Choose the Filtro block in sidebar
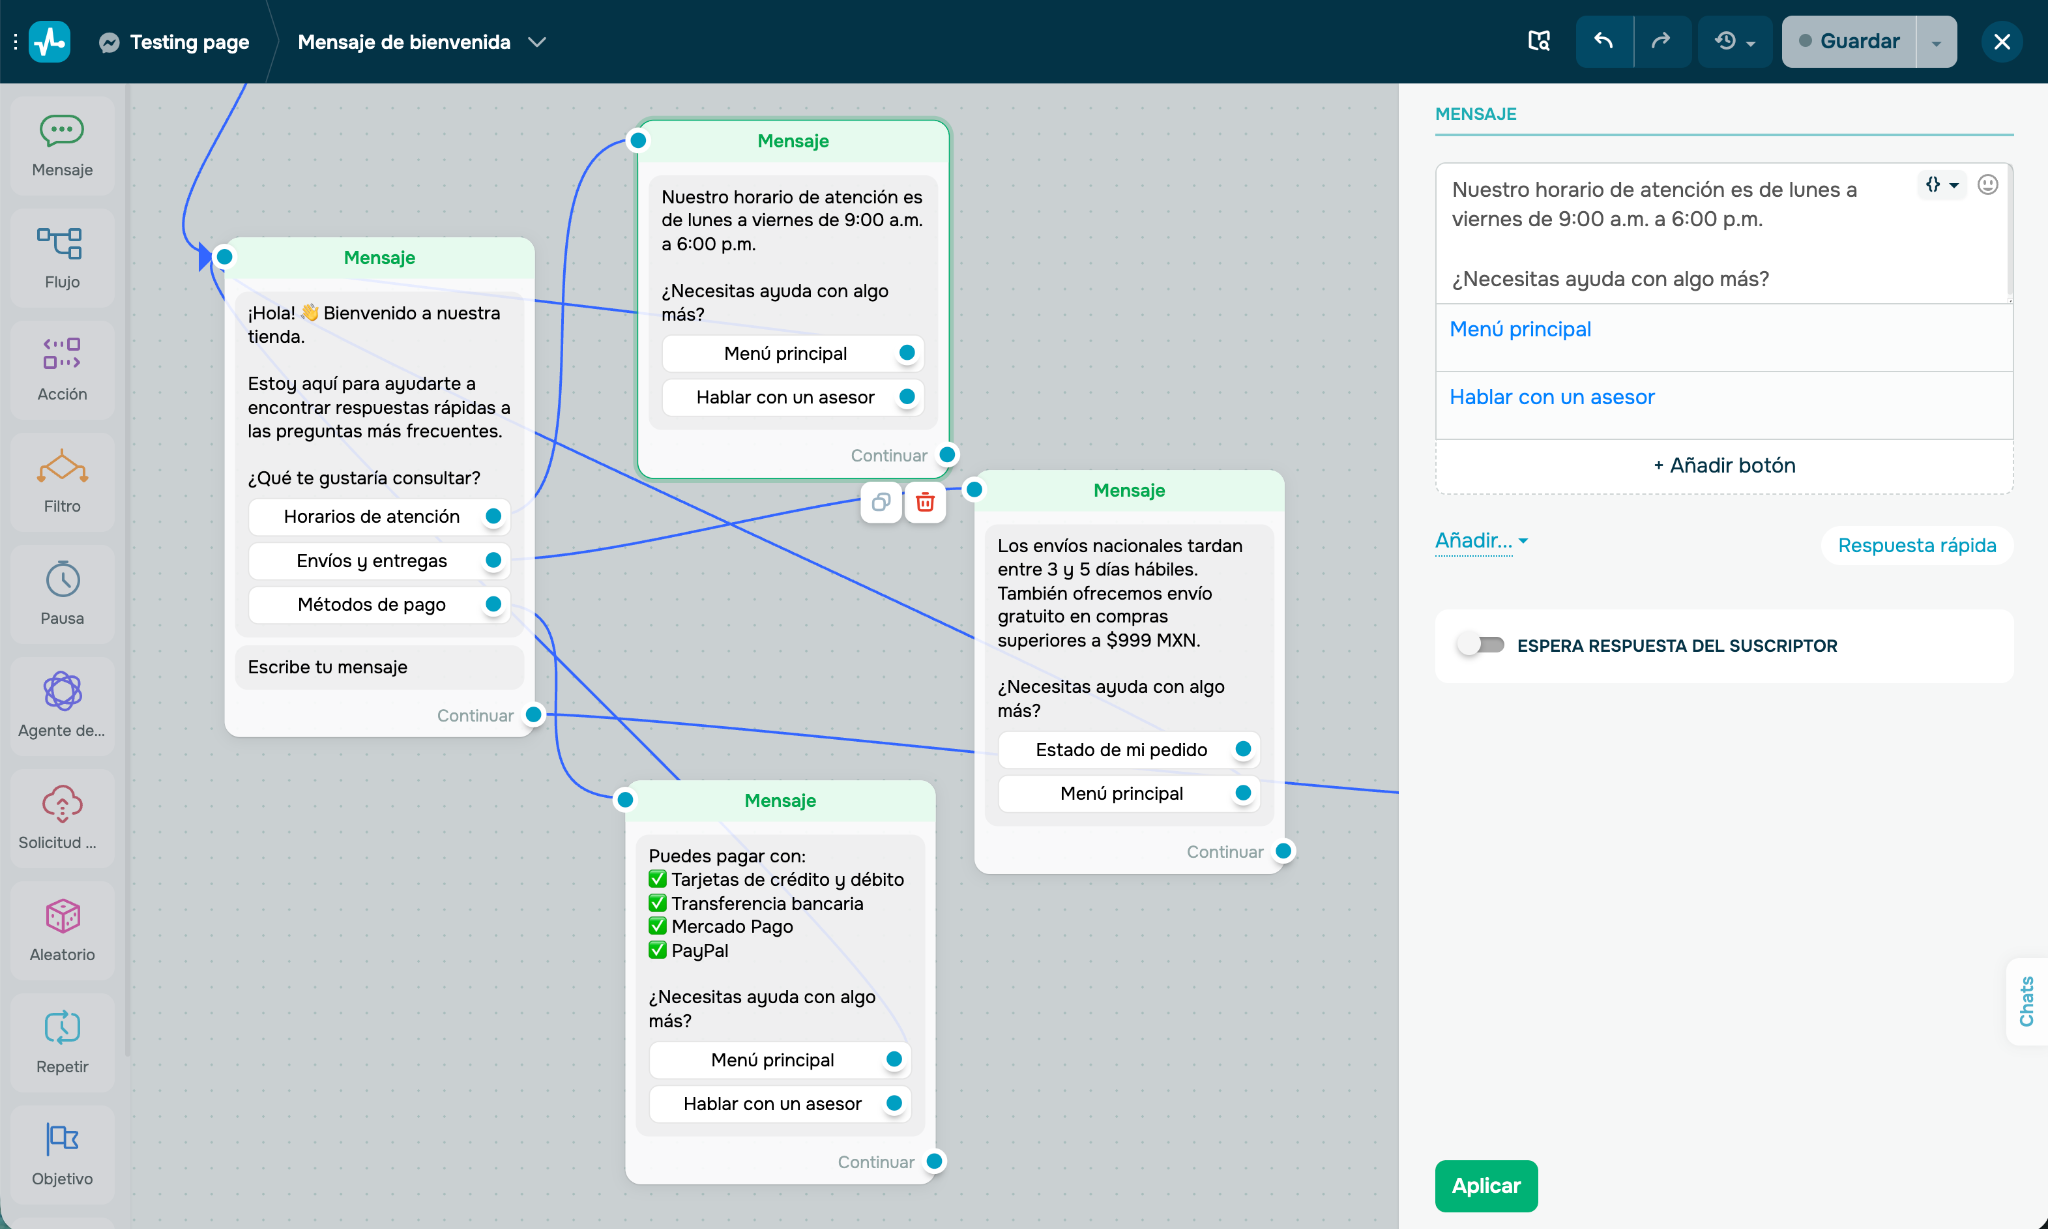 click(62, 482)
